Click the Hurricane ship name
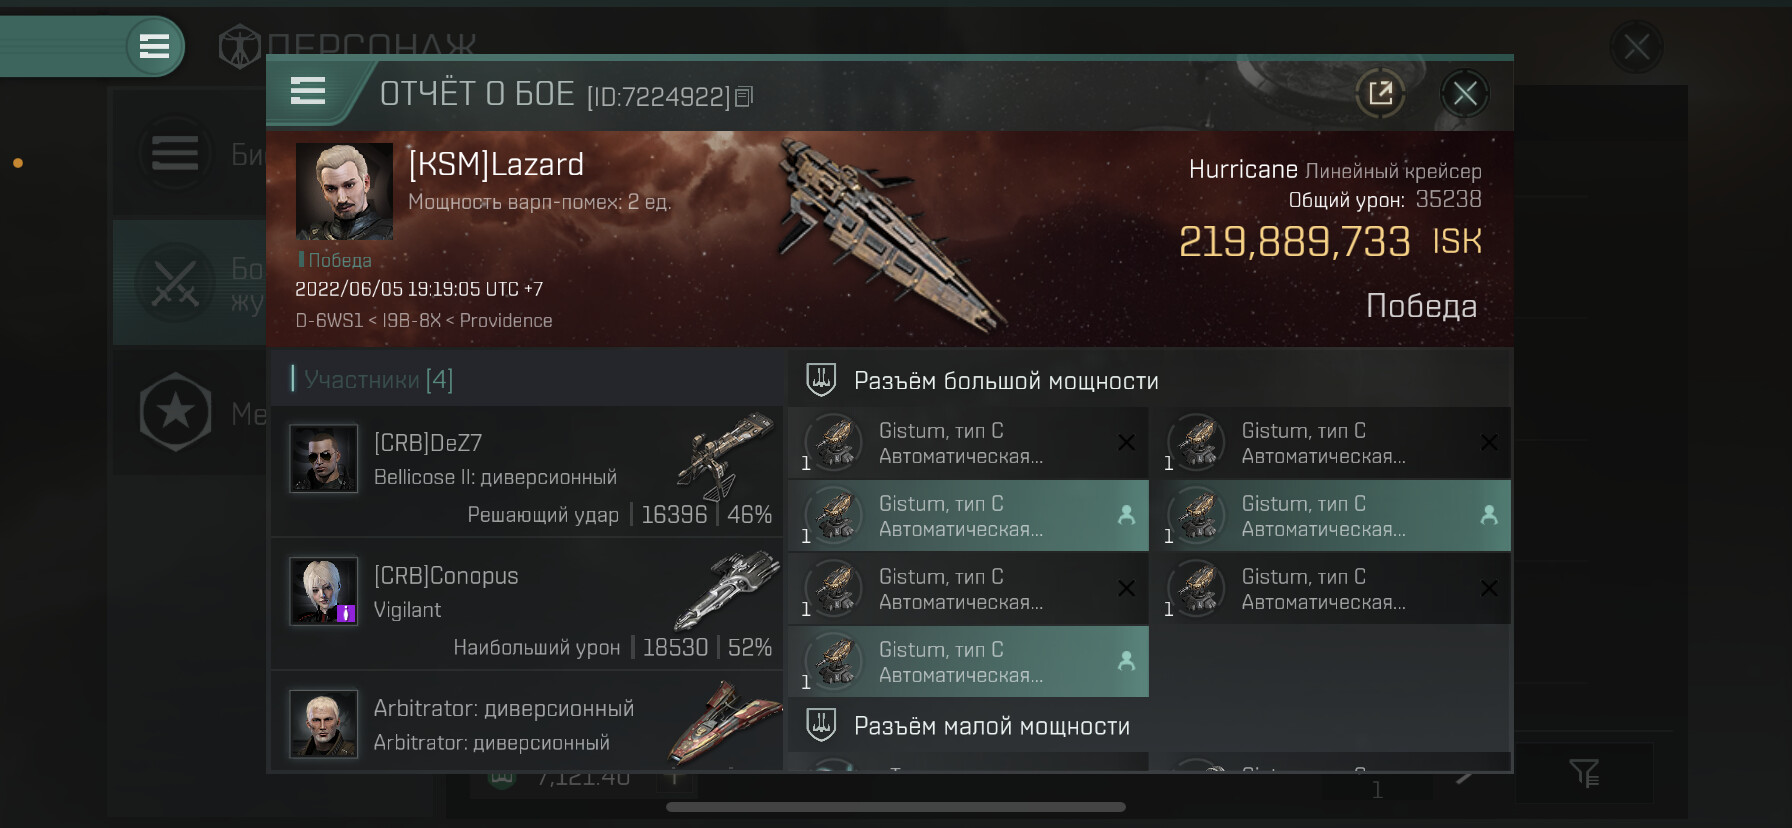 tap(1242, 170)
